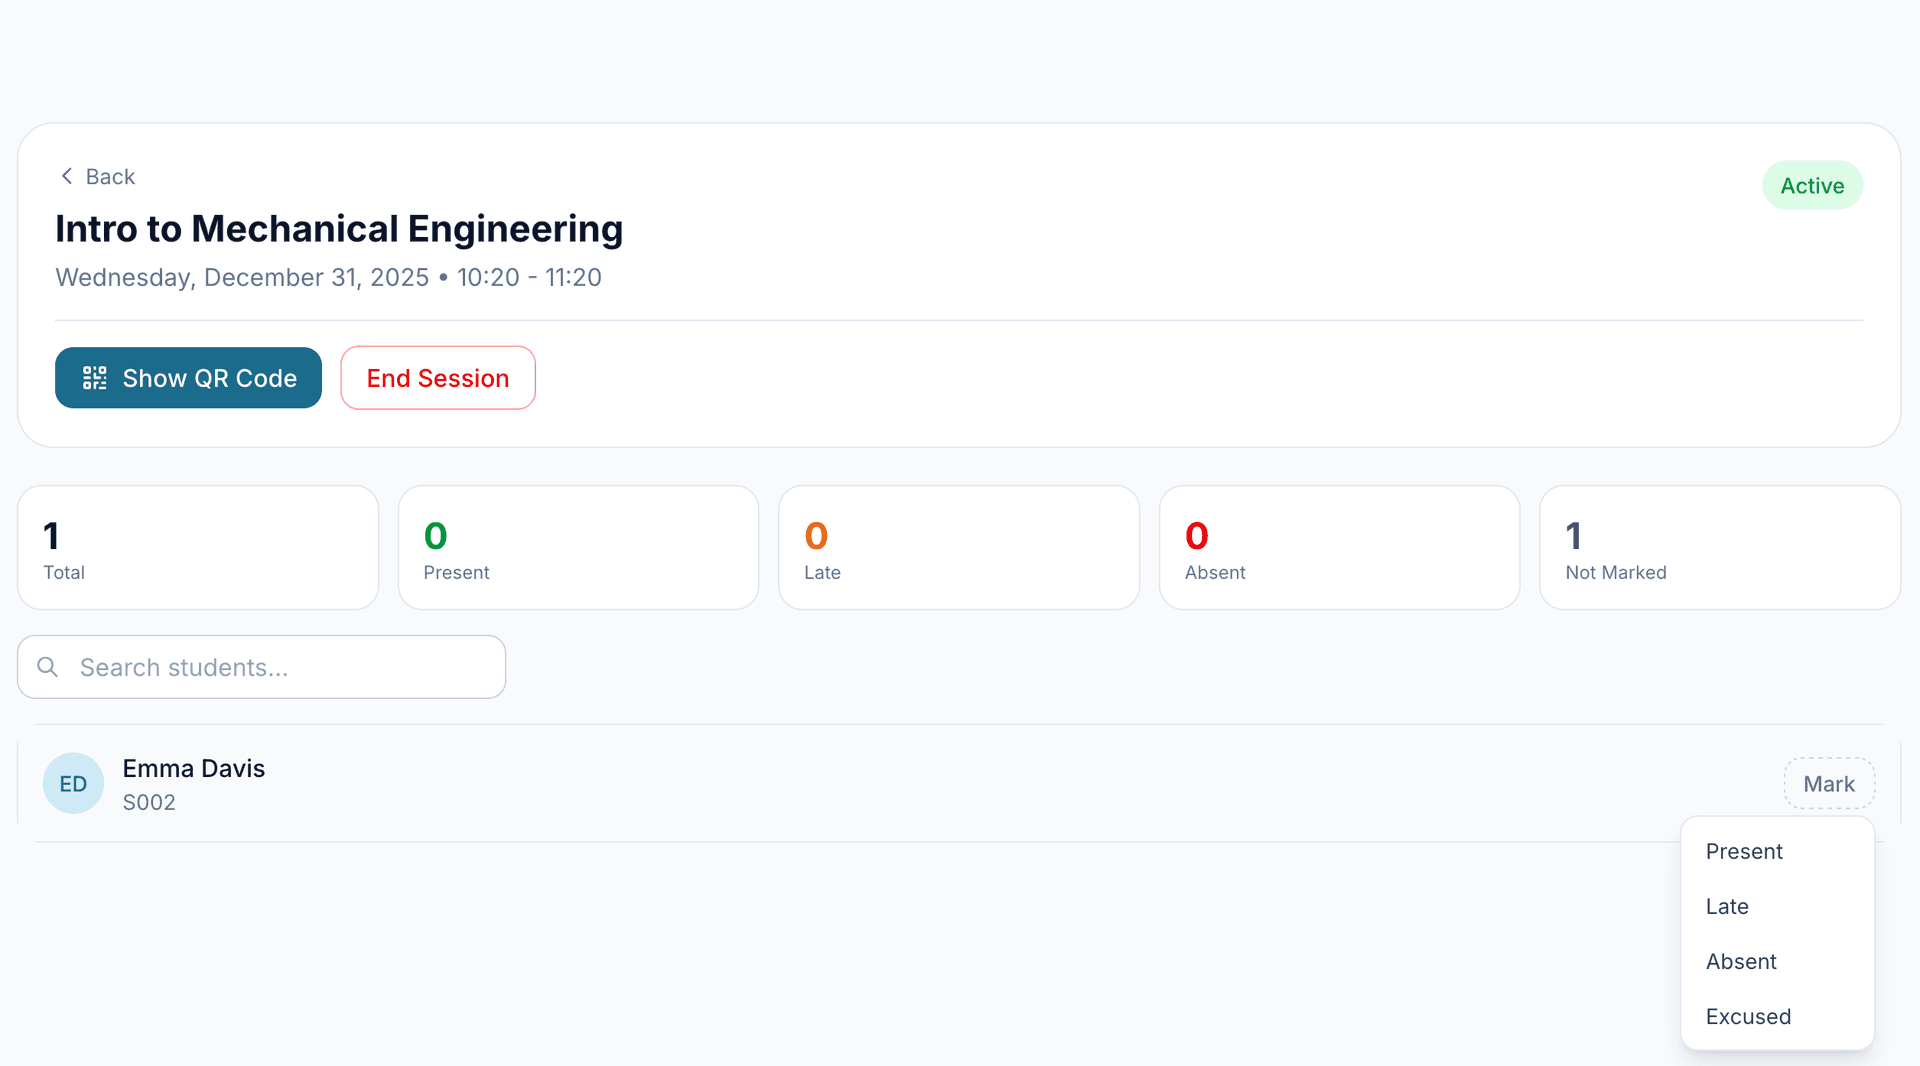Click the Absent statistics card
The image size is (1920, 1066).
coord(1339,547)
